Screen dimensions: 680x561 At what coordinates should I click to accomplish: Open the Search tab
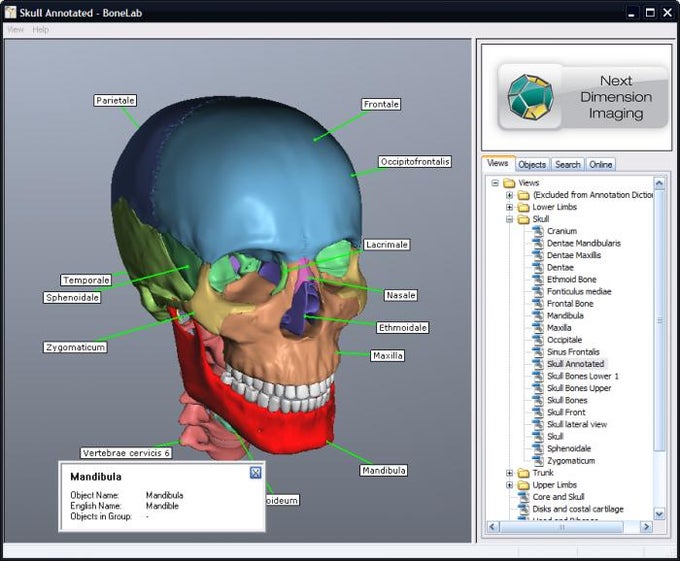pyautogui.click(x=567, y=164)
